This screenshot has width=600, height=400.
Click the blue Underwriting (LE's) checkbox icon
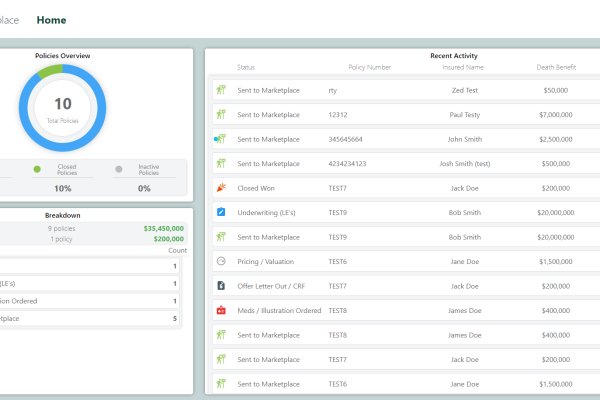coord(221,212)
